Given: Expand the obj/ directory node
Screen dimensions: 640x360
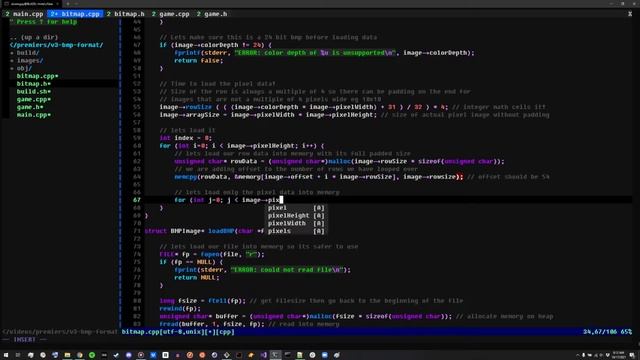Looking at the screenshot, I should pos(22,68).
